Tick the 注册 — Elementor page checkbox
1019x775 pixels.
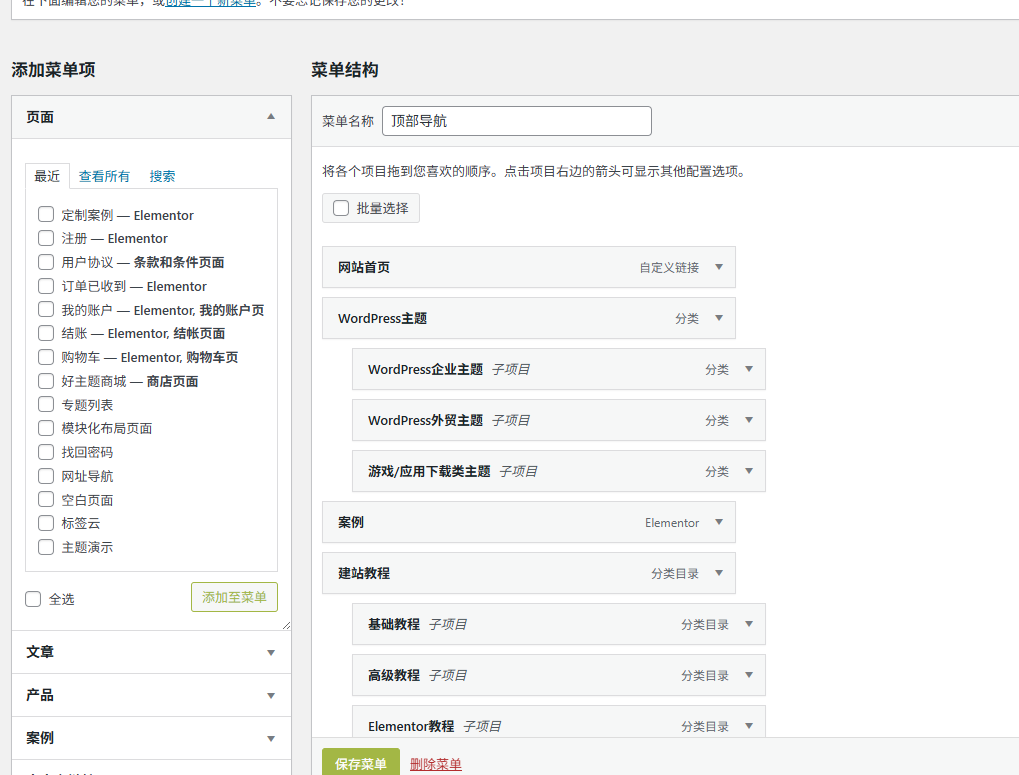pyautogui.click(x=46, y=238)
